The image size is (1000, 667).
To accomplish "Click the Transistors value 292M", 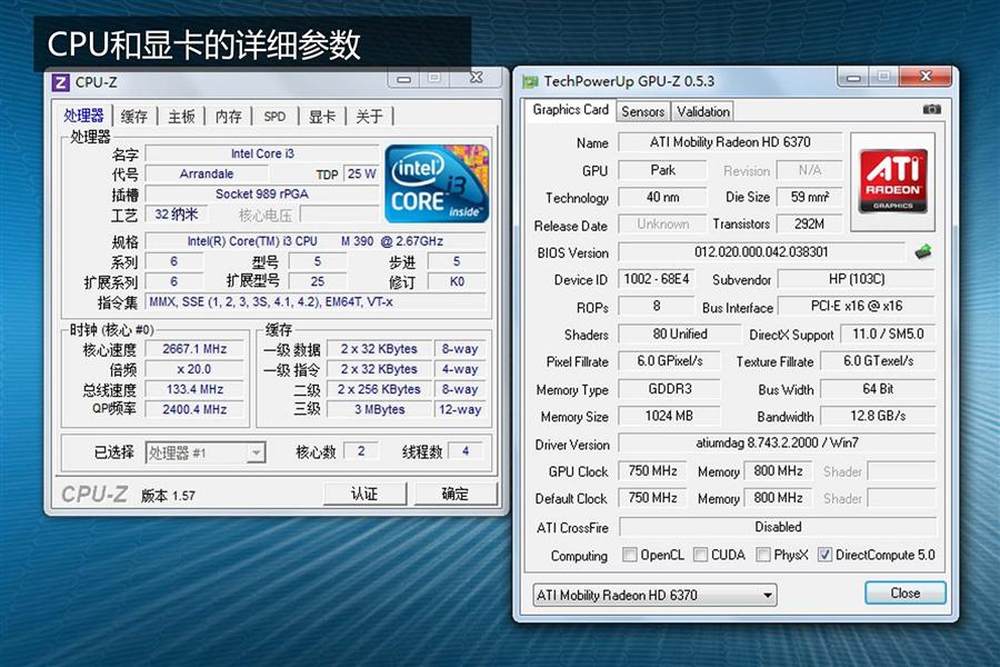I will (x=809, y=224).
